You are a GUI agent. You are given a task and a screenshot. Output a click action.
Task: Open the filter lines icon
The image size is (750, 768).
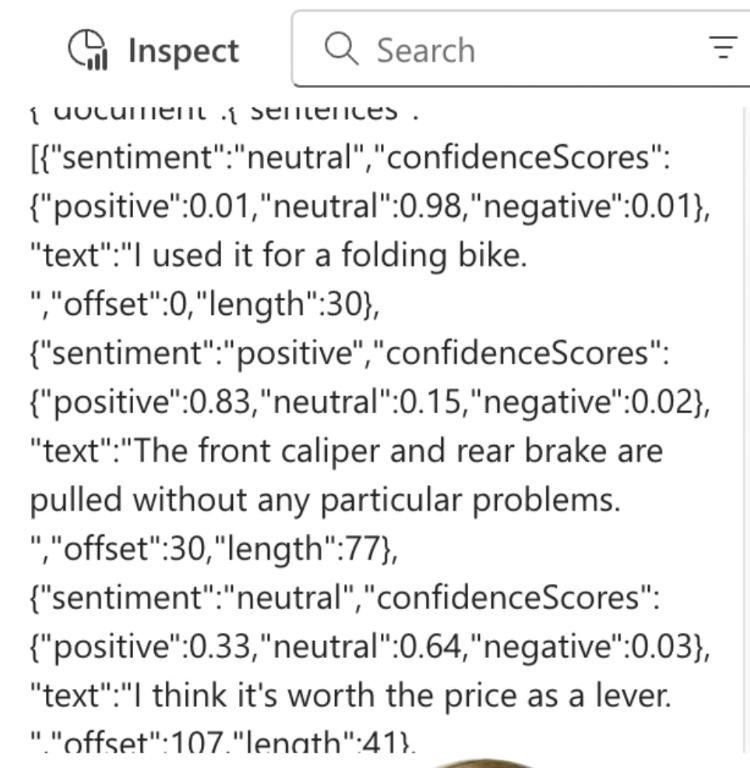click(x=722, y=49)
